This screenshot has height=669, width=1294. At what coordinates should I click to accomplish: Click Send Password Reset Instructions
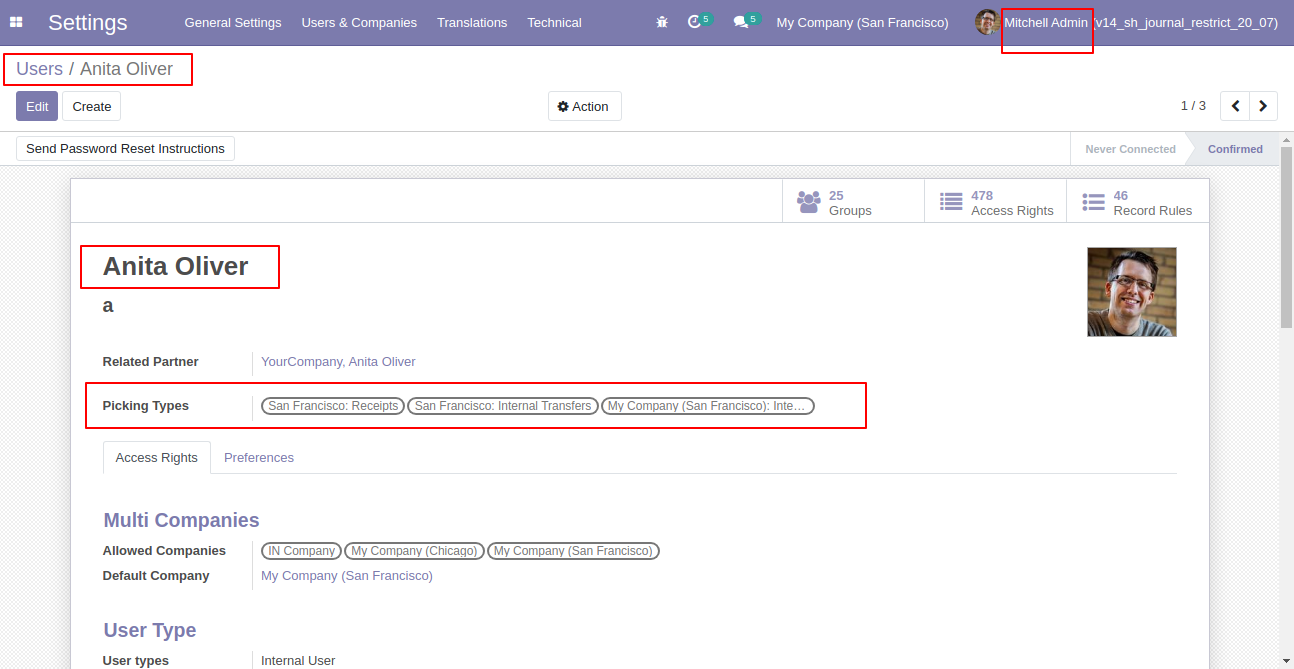125,148
